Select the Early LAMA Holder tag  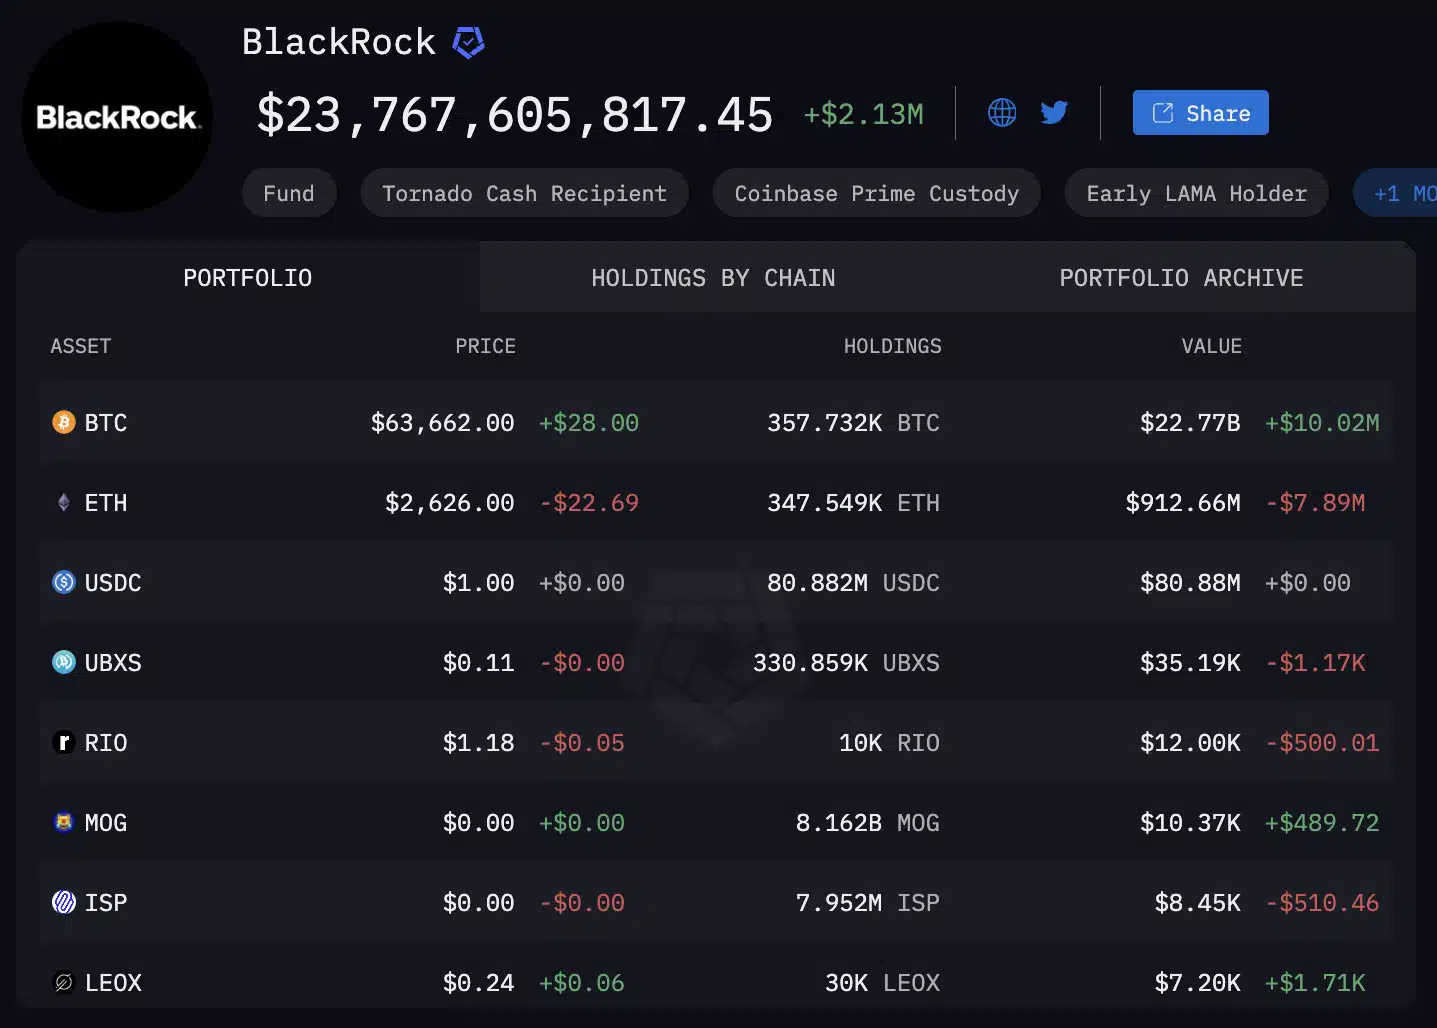click(1196, 193)
